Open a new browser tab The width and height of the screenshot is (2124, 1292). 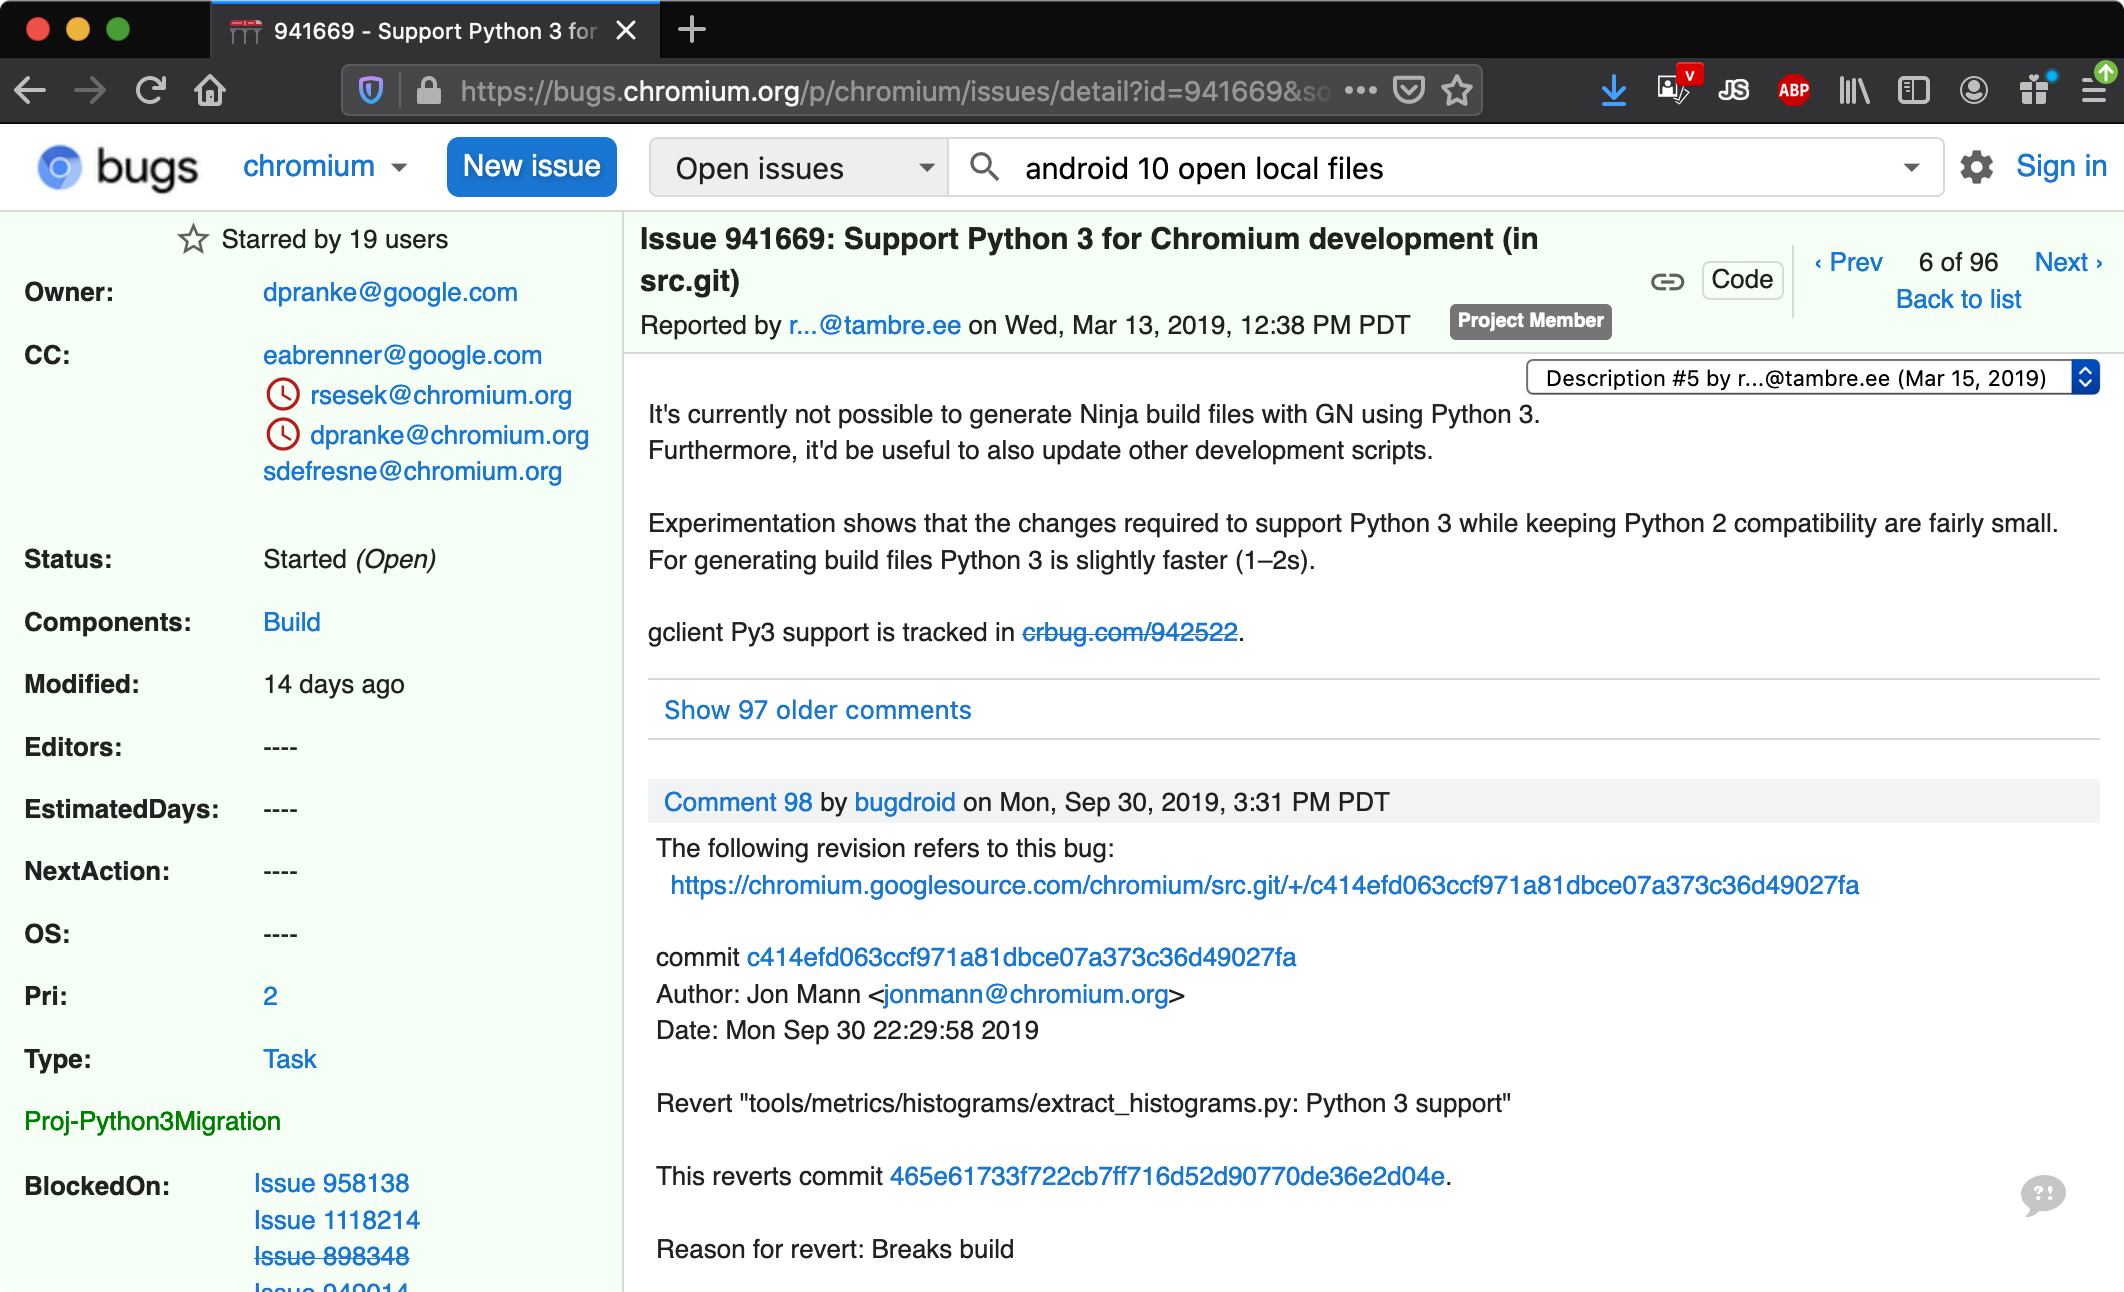pos(692,30)
